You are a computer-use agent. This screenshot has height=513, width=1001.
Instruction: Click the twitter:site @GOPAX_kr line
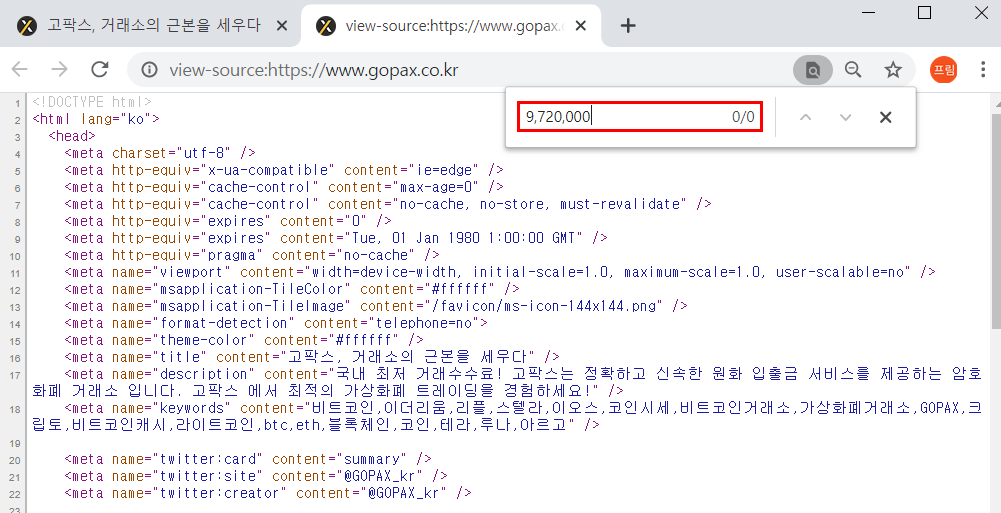pos(255,476)
